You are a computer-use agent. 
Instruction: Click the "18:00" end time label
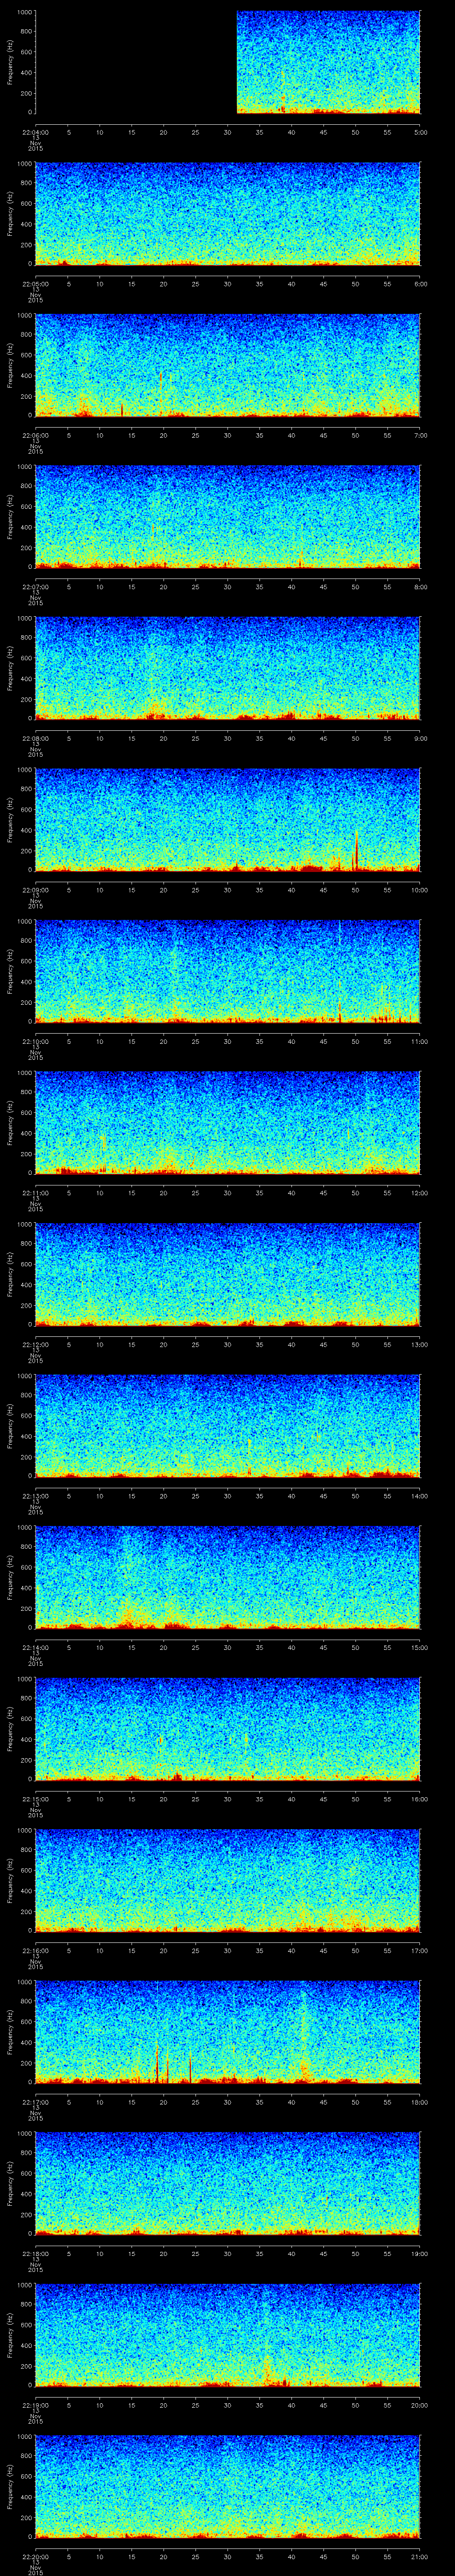419,2101
